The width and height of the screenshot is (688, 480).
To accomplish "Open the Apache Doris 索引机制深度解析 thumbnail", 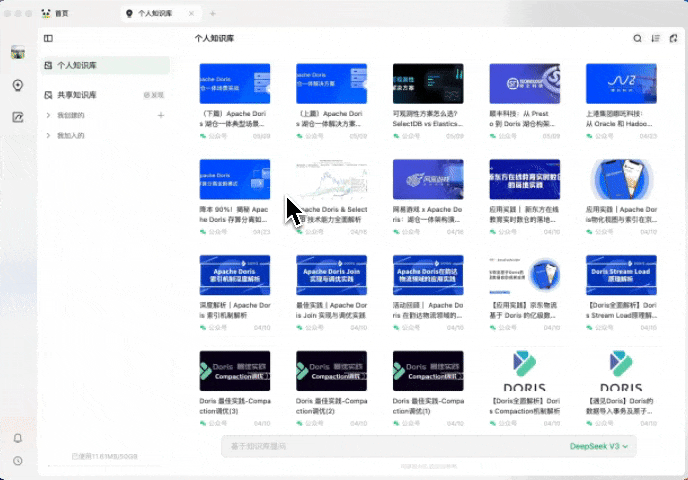I will [x=235, y=275].
